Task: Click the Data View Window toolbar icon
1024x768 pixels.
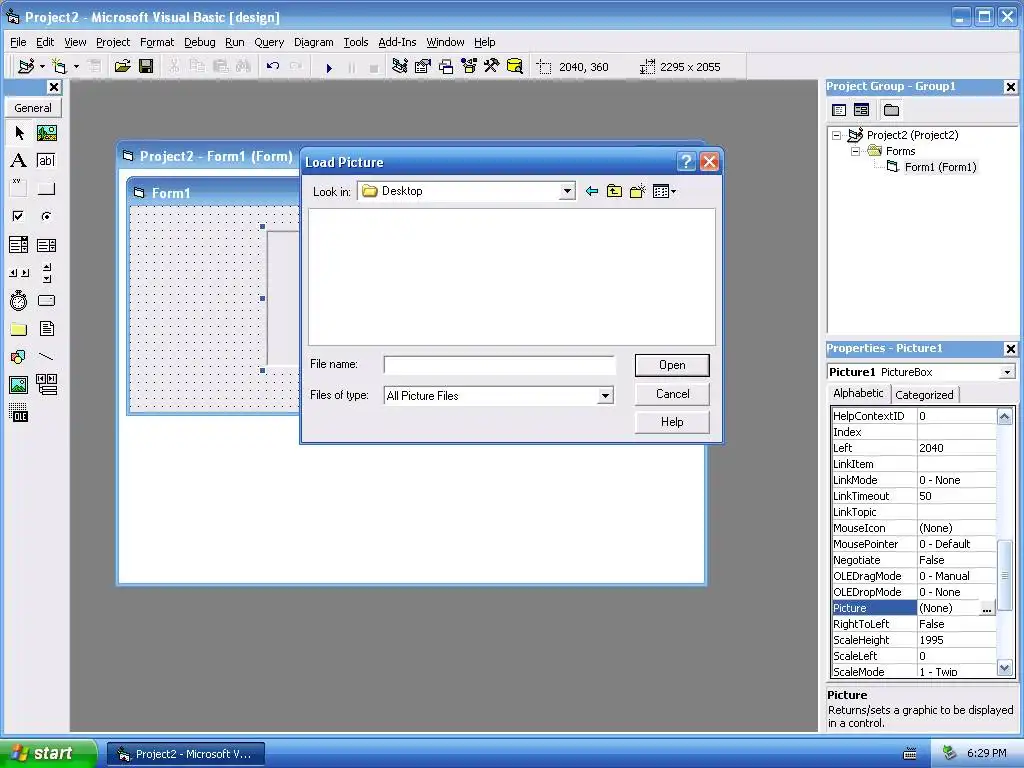Action: click(515, 66)
